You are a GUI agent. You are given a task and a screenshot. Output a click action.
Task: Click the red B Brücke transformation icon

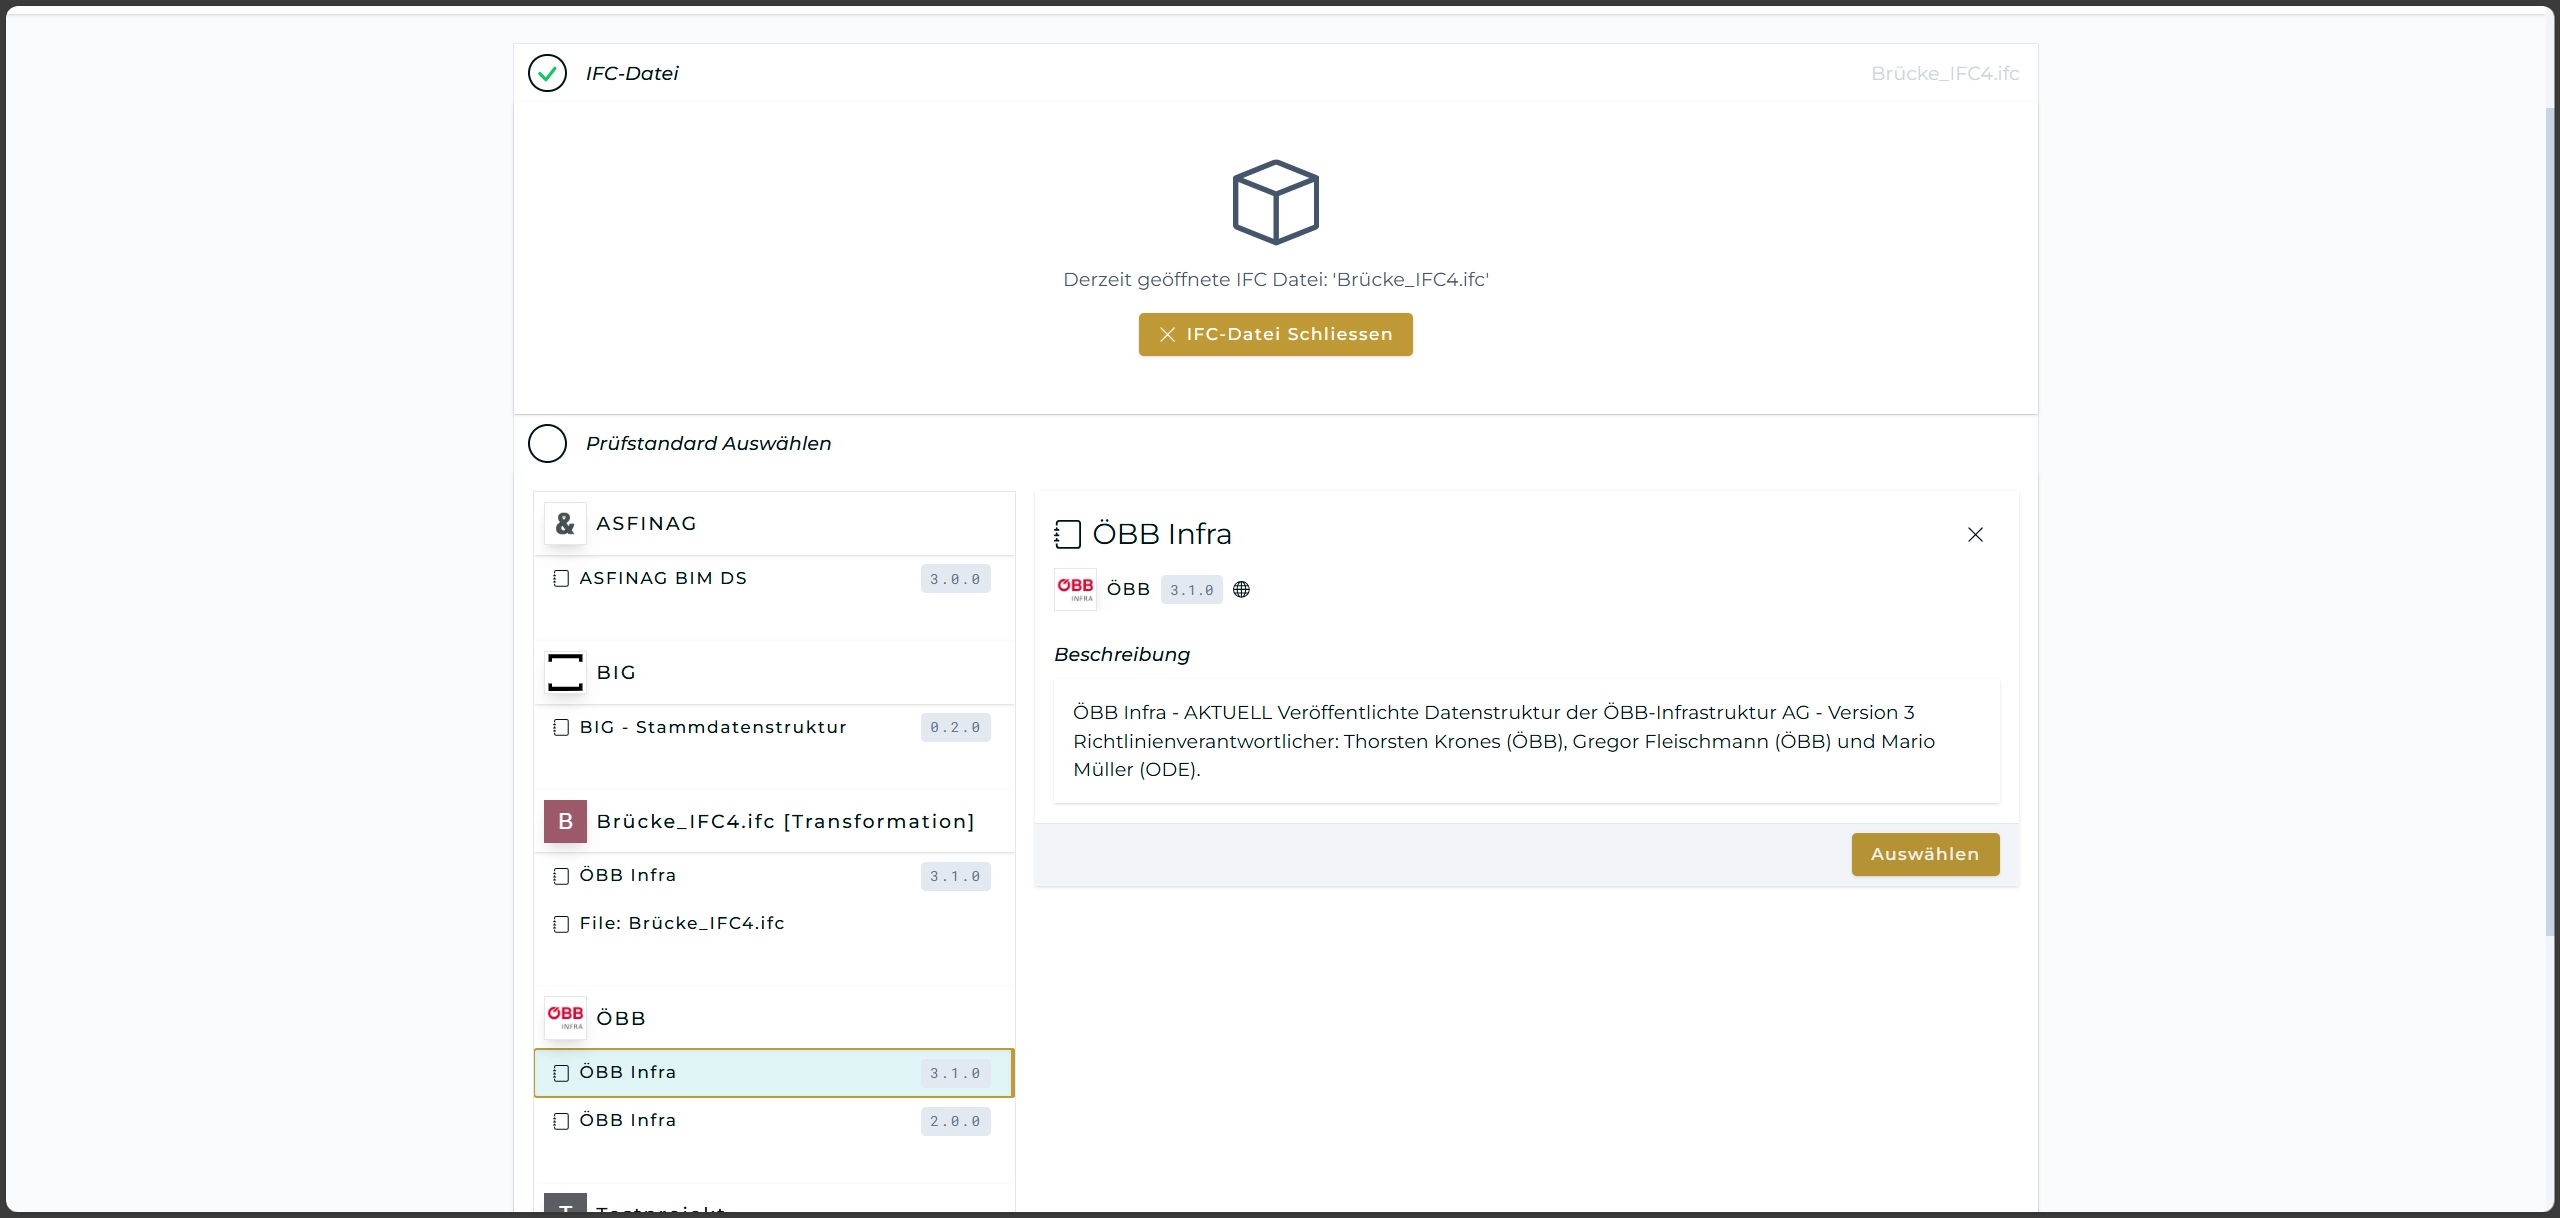tap(565, 821)
